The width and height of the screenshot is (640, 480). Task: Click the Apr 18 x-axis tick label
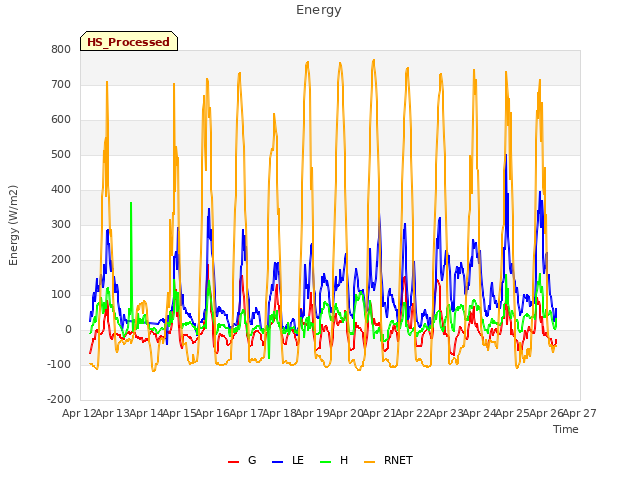(279, 413)
